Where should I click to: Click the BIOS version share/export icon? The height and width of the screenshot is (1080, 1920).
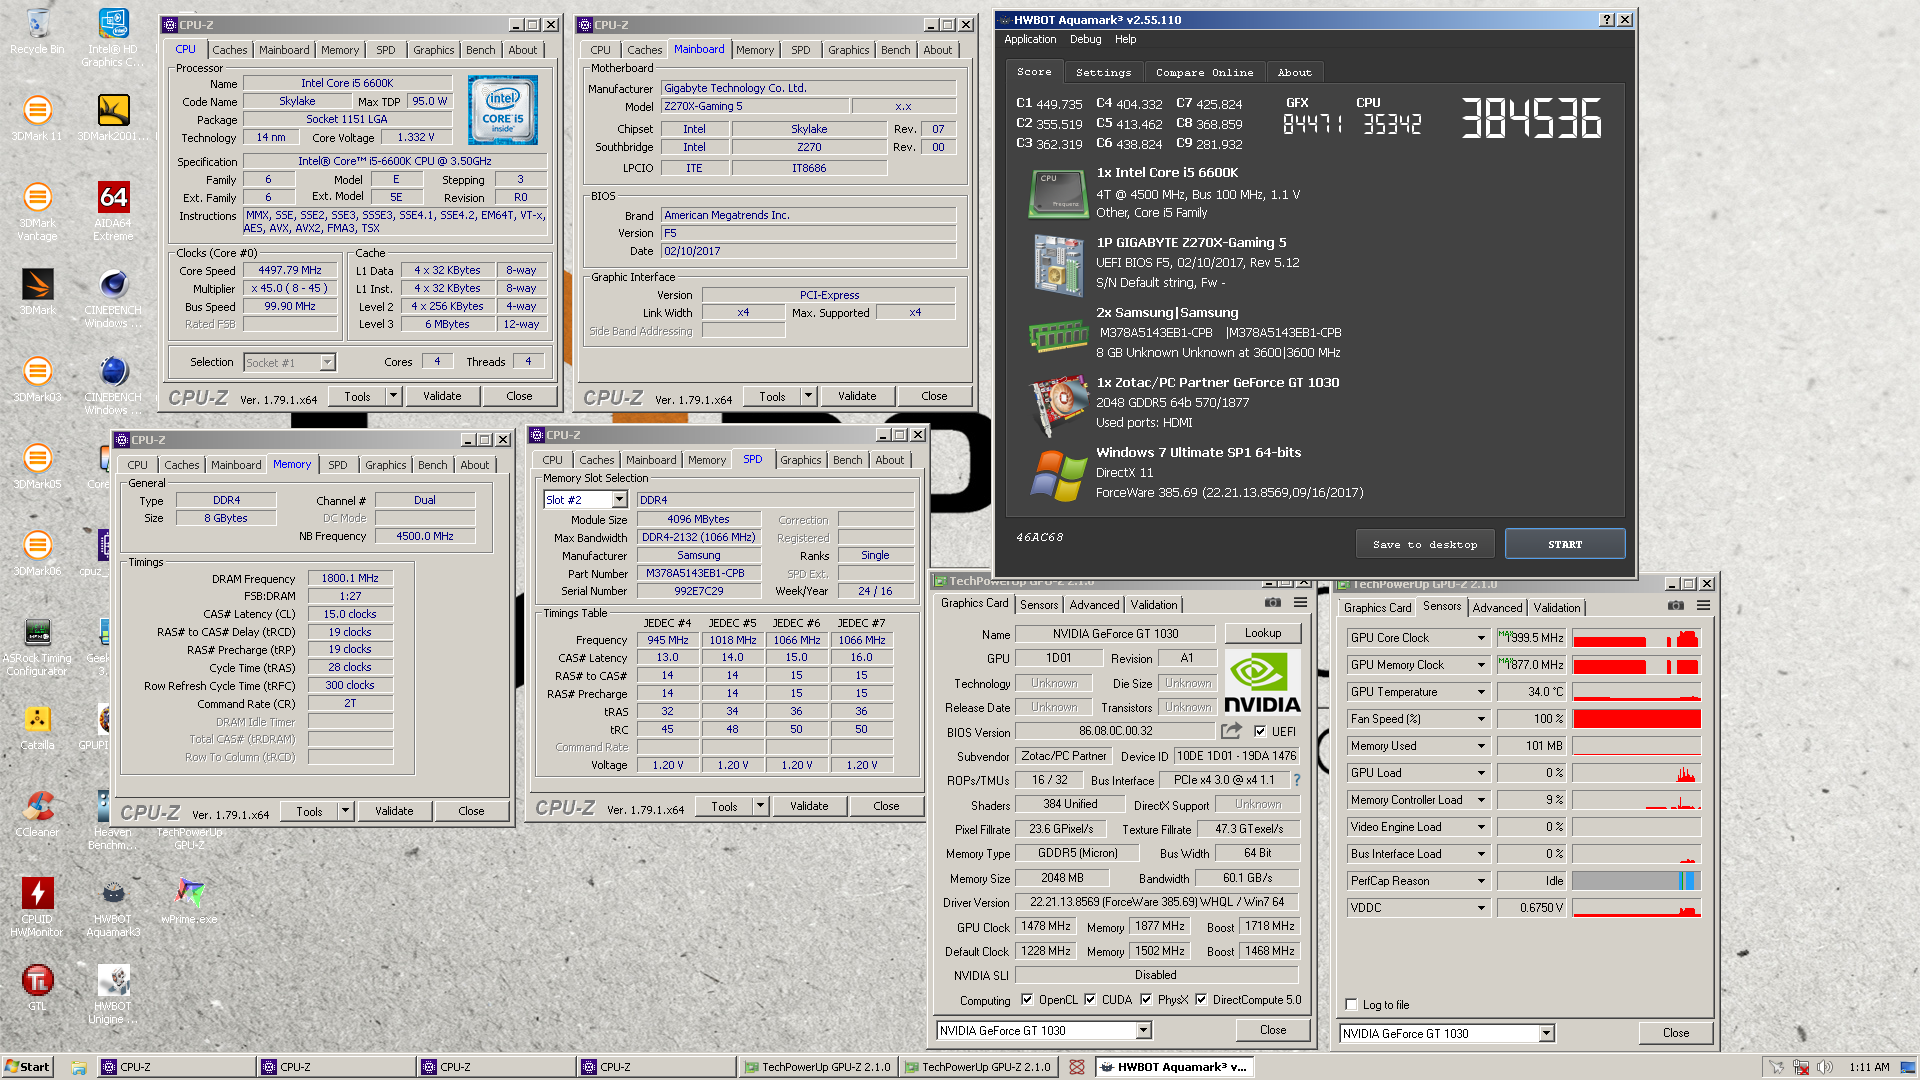point(1231,731)
